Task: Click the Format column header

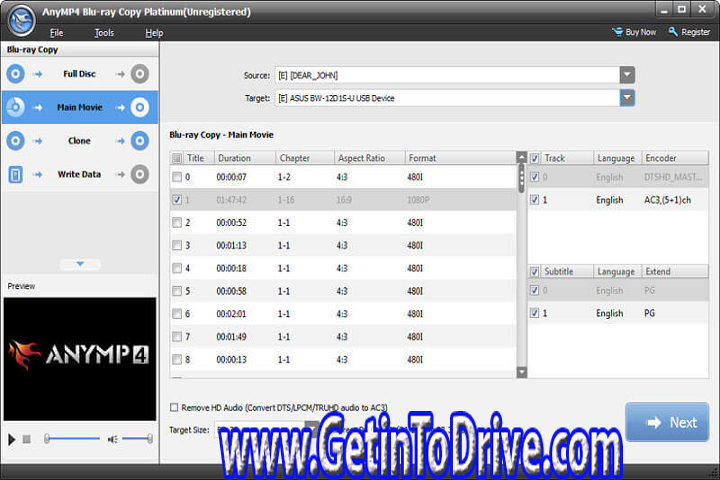Action: (x=460, y=158)
